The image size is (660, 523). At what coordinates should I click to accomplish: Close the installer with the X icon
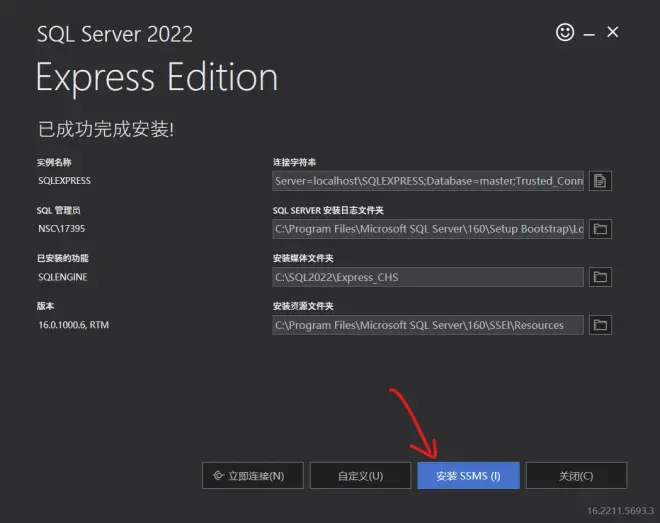(x=612, y=32)
